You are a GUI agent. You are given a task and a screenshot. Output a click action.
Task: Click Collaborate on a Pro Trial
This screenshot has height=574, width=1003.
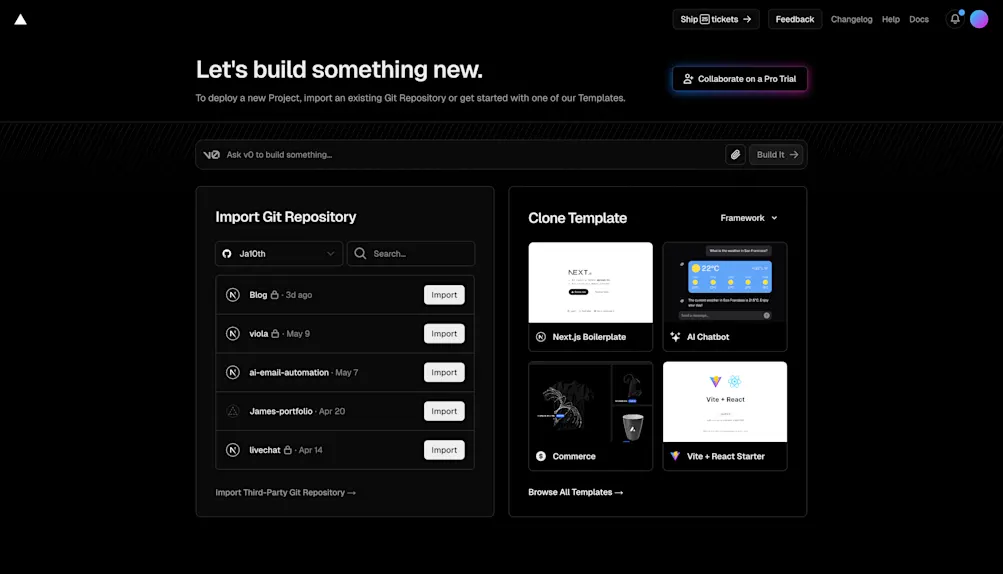coord(739,79)
